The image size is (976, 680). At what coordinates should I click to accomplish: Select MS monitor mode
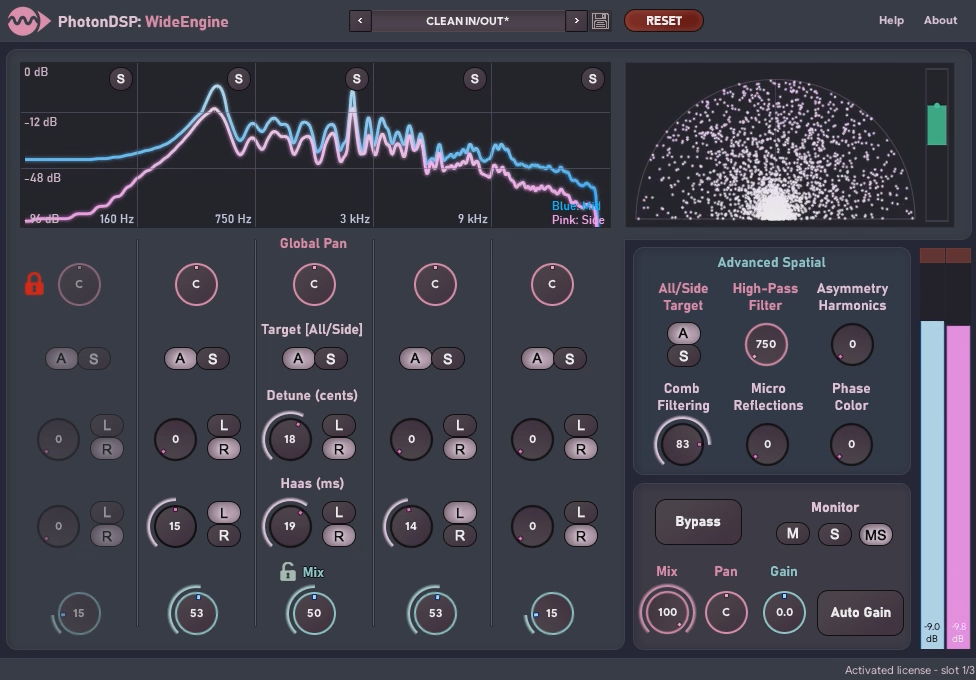pos(875,534)
